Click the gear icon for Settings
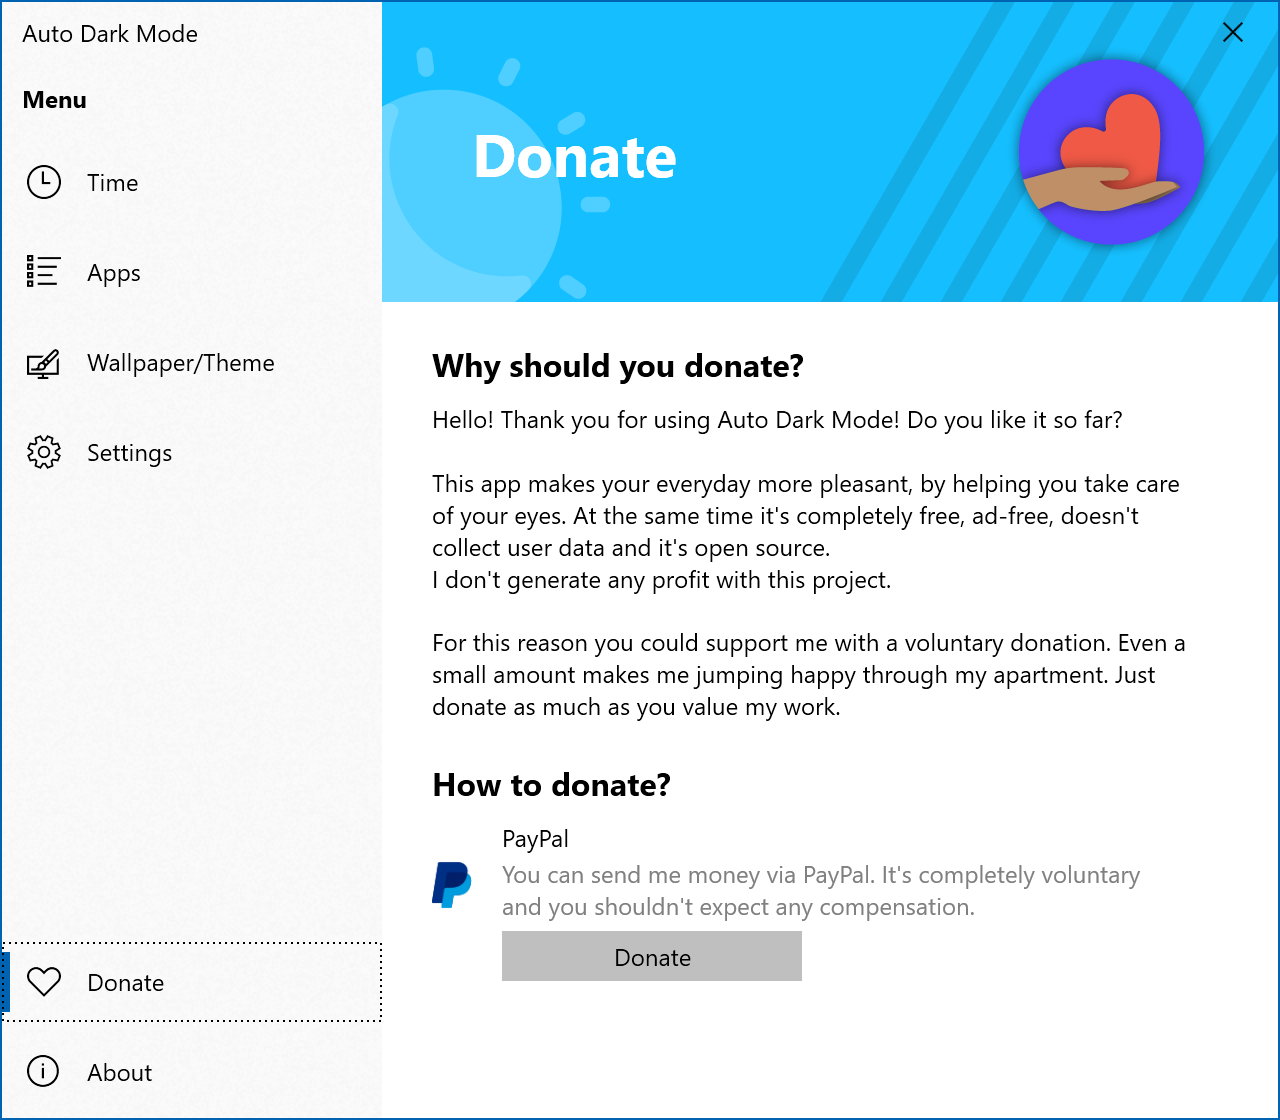This screenshot has height=1120, width=1280. (44, 452)
